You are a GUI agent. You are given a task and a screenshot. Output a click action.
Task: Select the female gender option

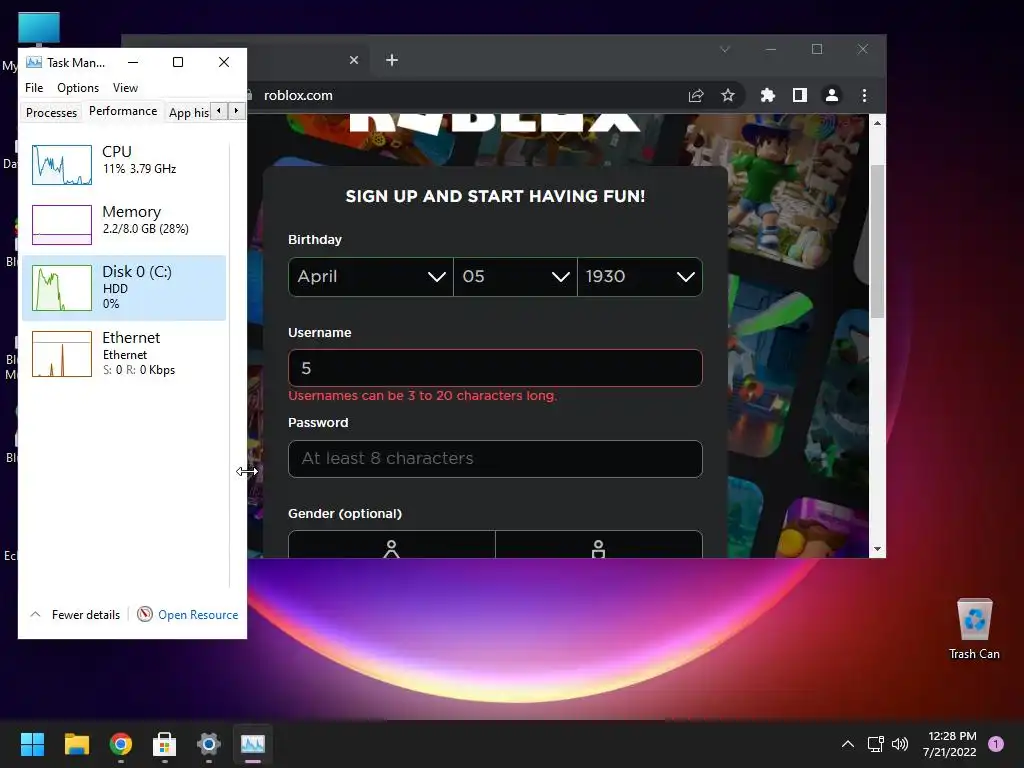(x=392, y=545)
